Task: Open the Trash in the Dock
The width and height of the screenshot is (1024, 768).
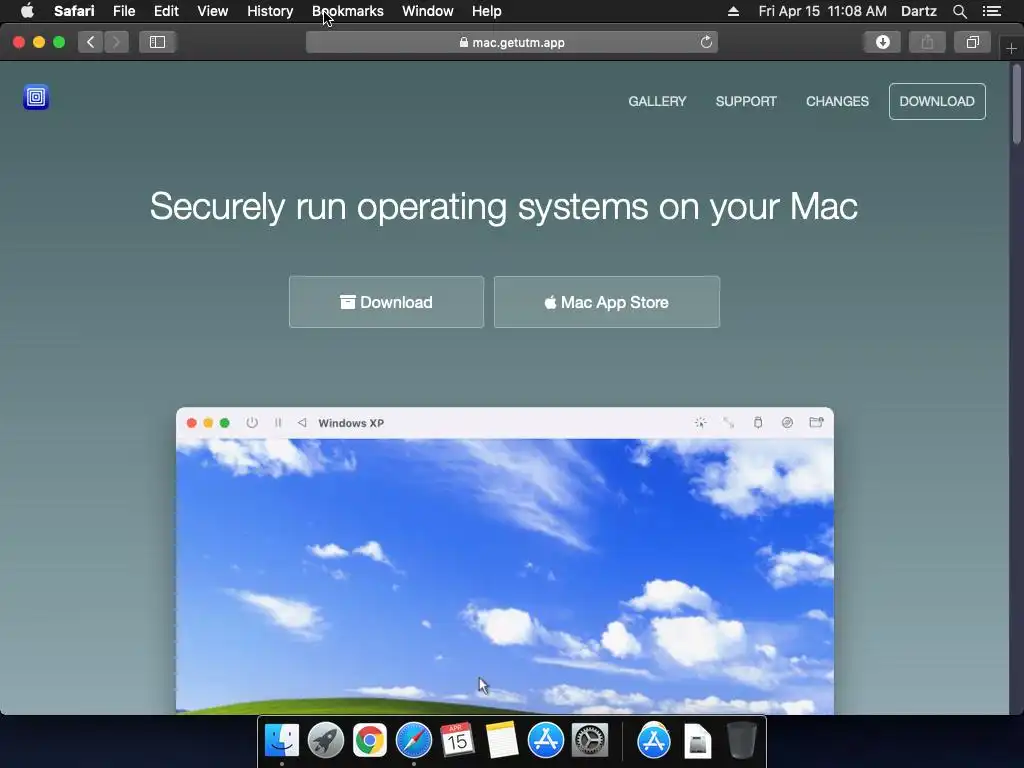Action: [741, 740]
